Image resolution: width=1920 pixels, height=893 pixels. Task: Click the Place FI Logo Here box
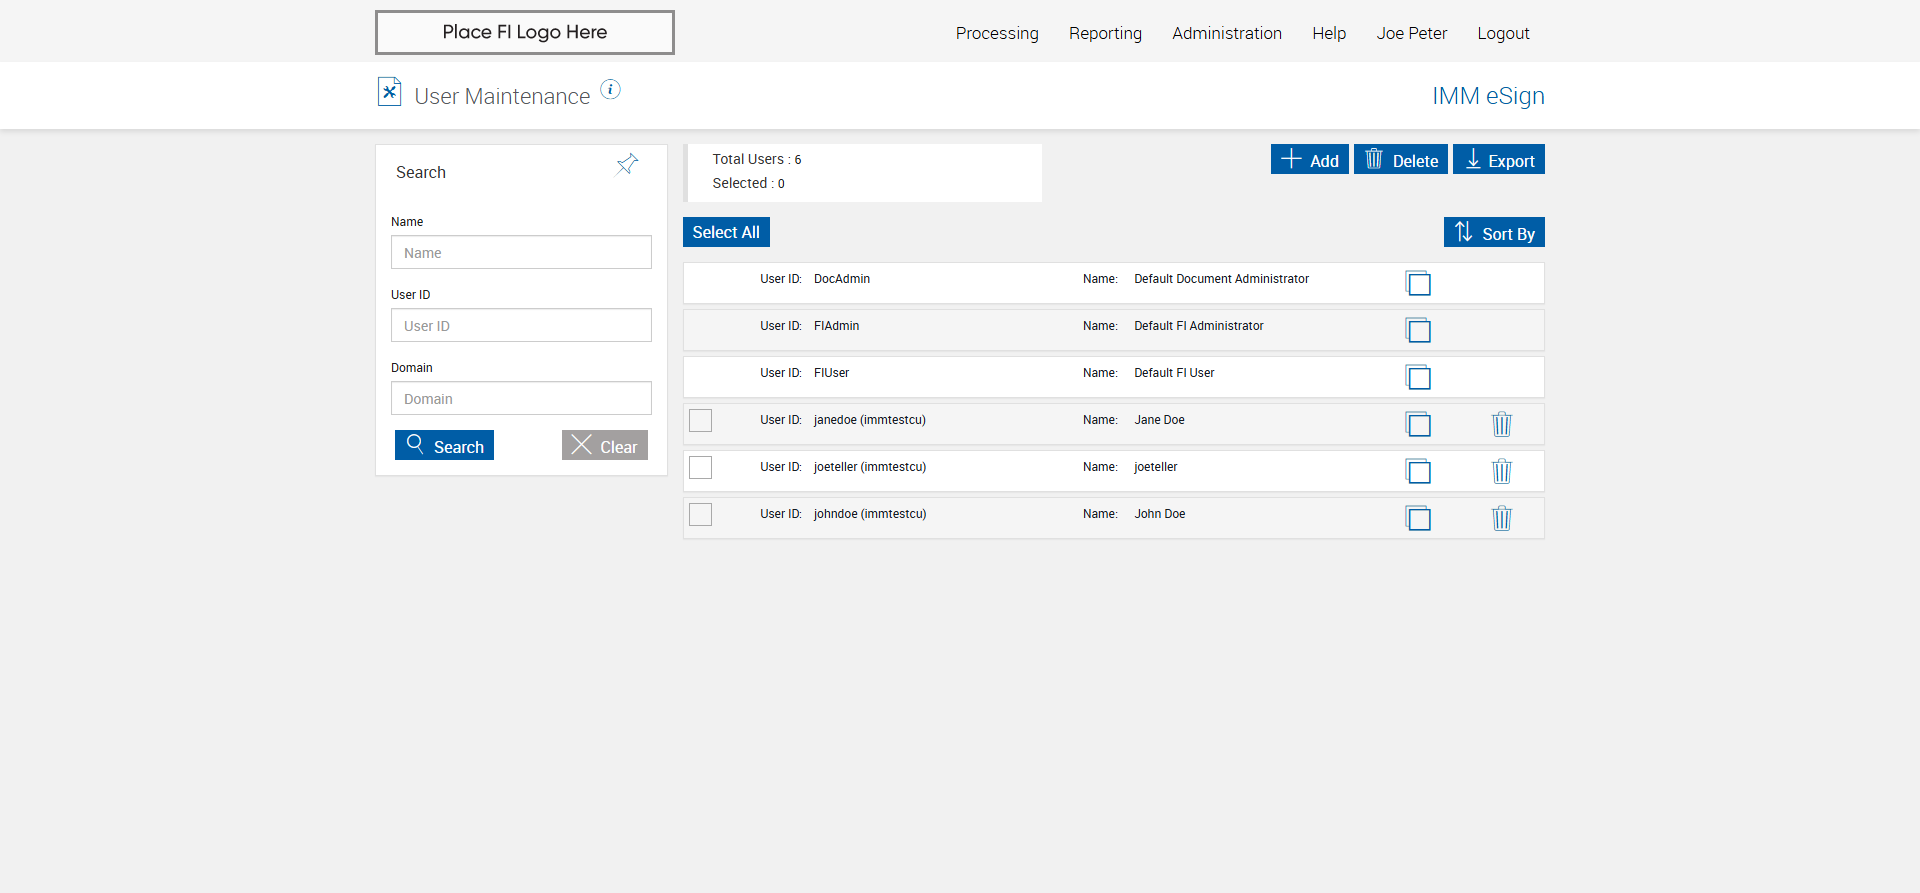525,32
